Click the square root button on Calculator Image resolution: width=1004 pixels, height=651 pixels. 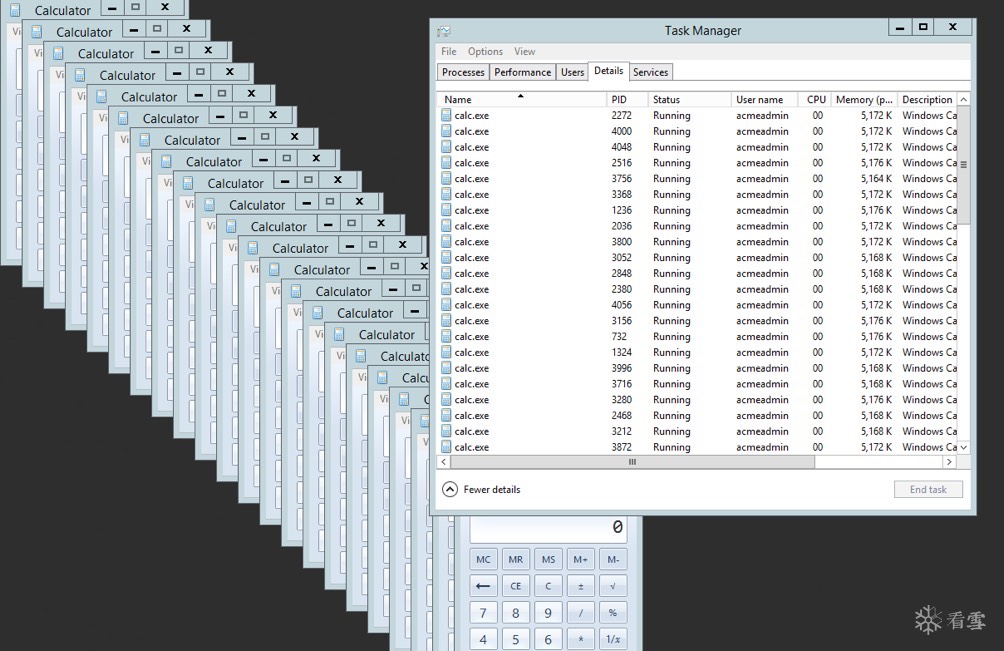[x=613, y=586]
